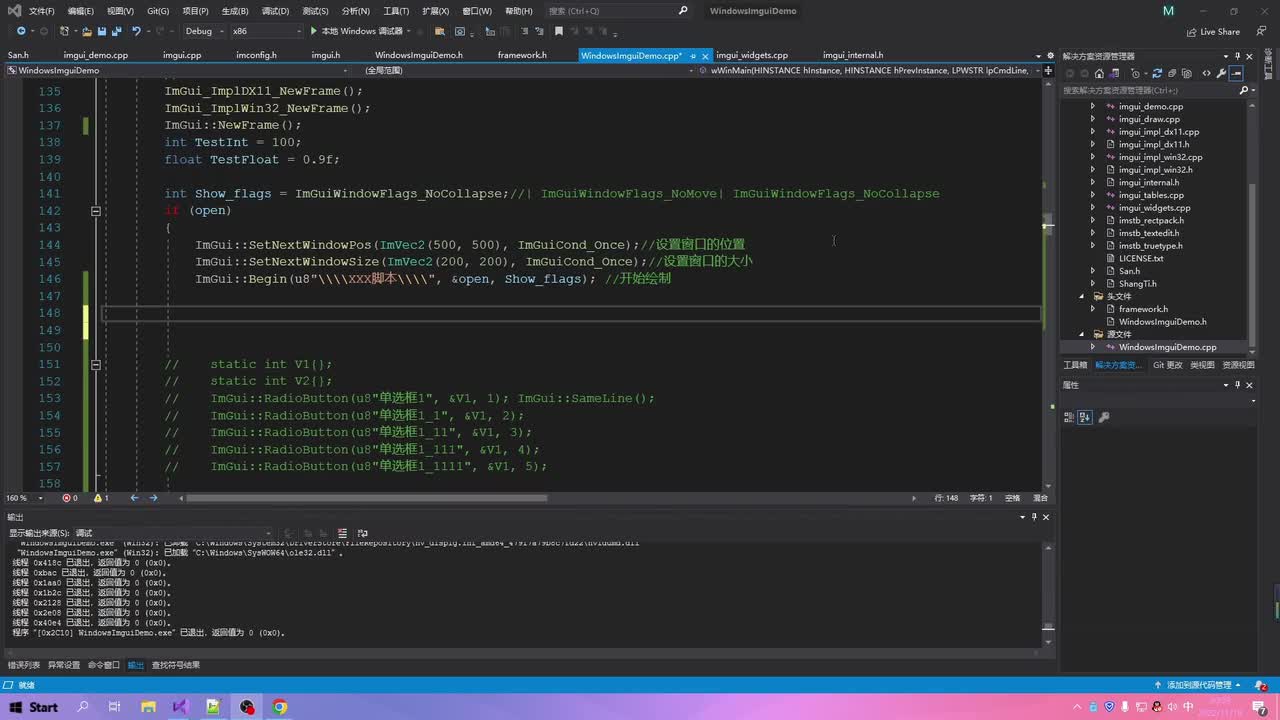Click the editor horizontal scrollbar
1280x720 pixels.
click(366, 498)
